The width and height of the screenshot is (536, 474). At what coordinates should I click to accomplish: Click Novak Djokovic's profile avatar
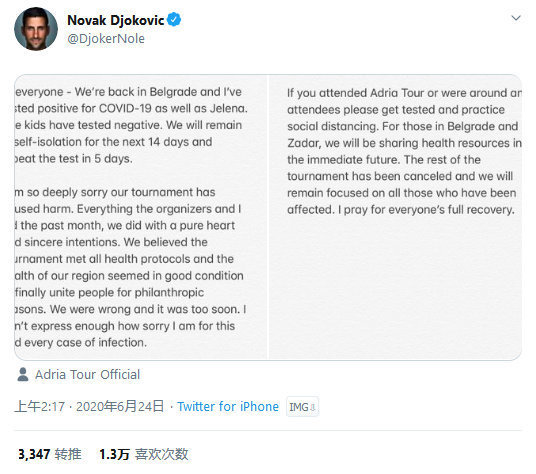(36, 29)
